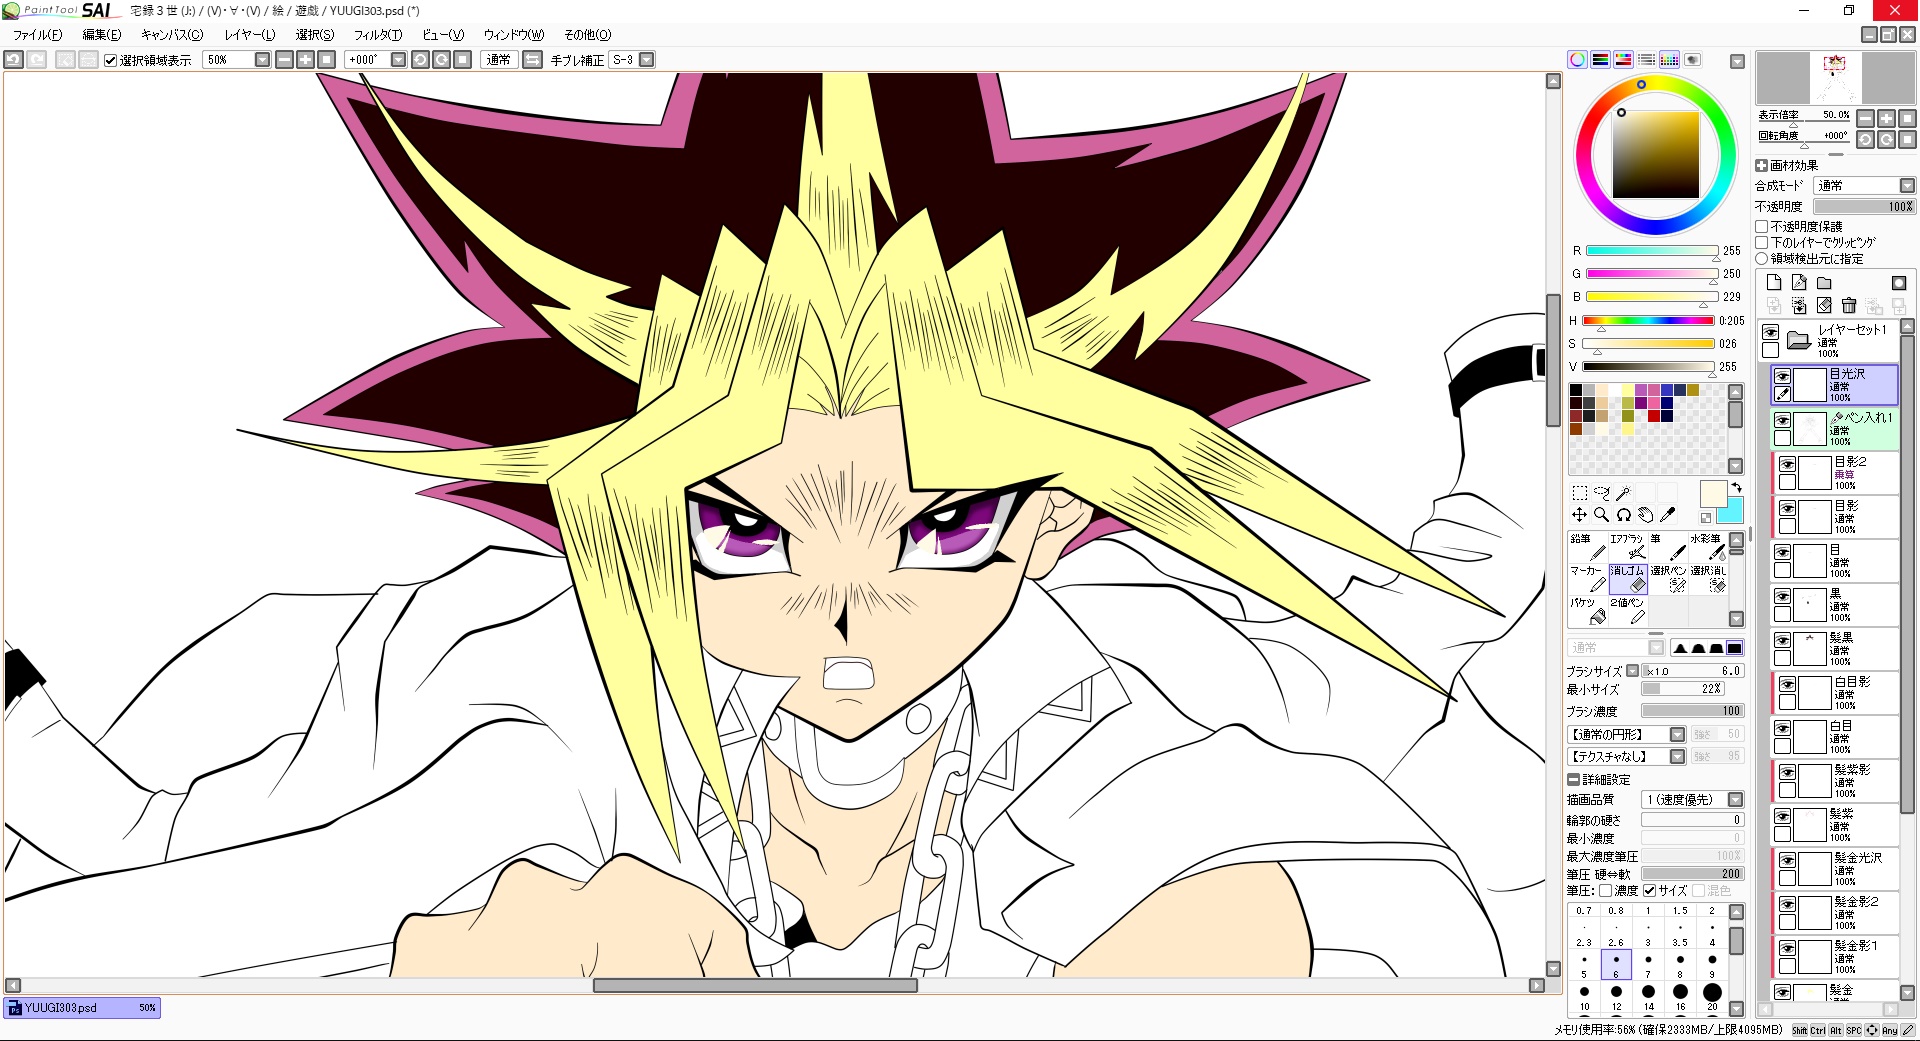The height and width of the screenshot is (1041, 1920).
Task: Select the 鉛筆 pencil tool
Action: click(x=1587, y=546)
